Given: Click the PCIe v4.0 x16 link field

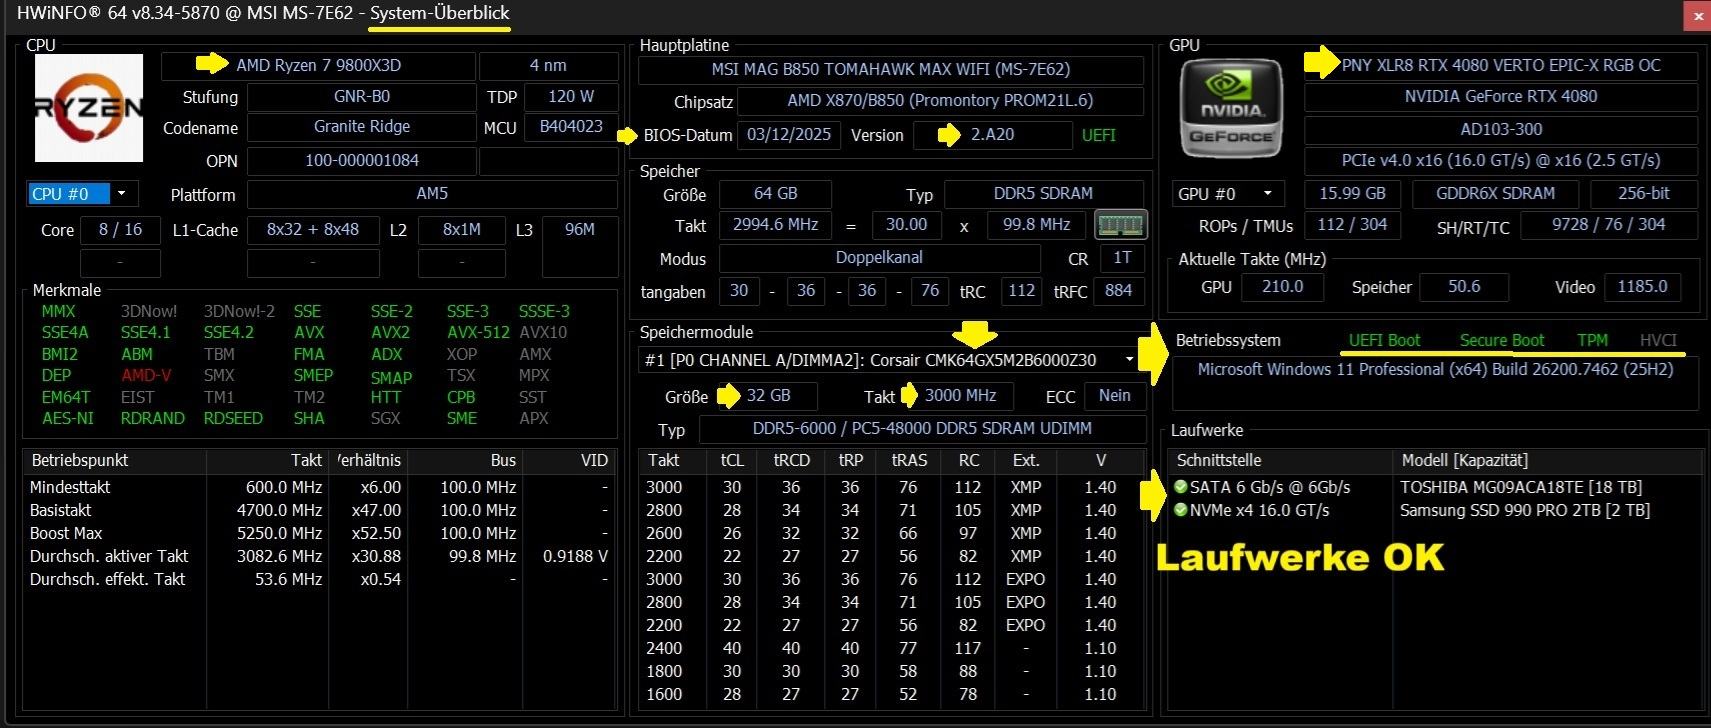Looking at the screenshot, I should pos(1501,161).
